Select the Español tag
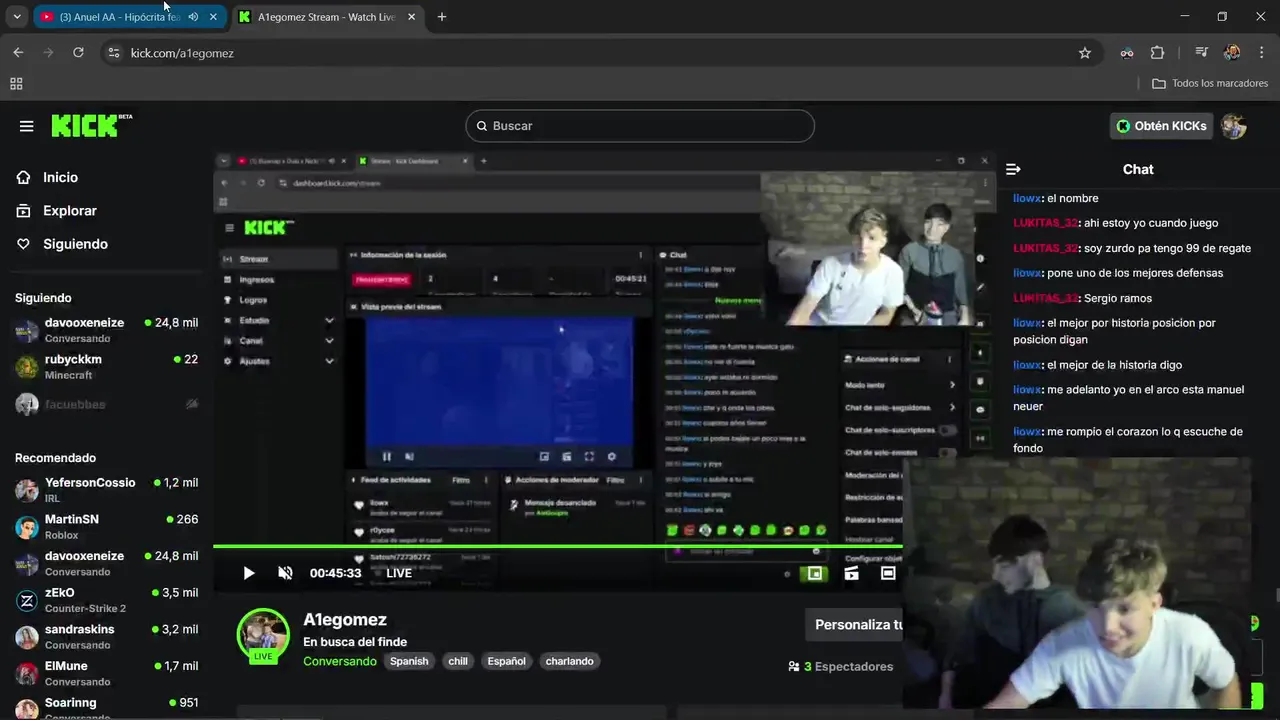This screenshot has width=1280, height=720. (506, 661)
